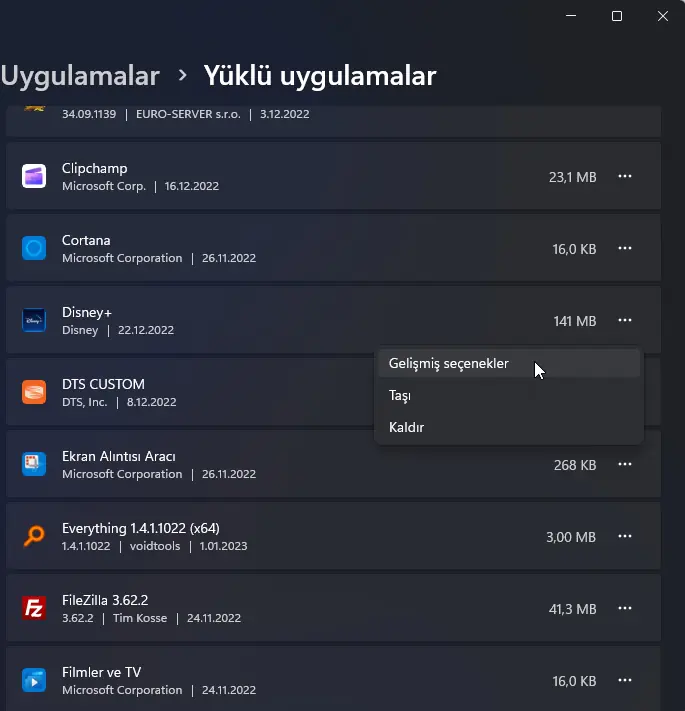
Task: Click the 3,00 MB size value
Action: pyautogui.click(x=571, y=537)
